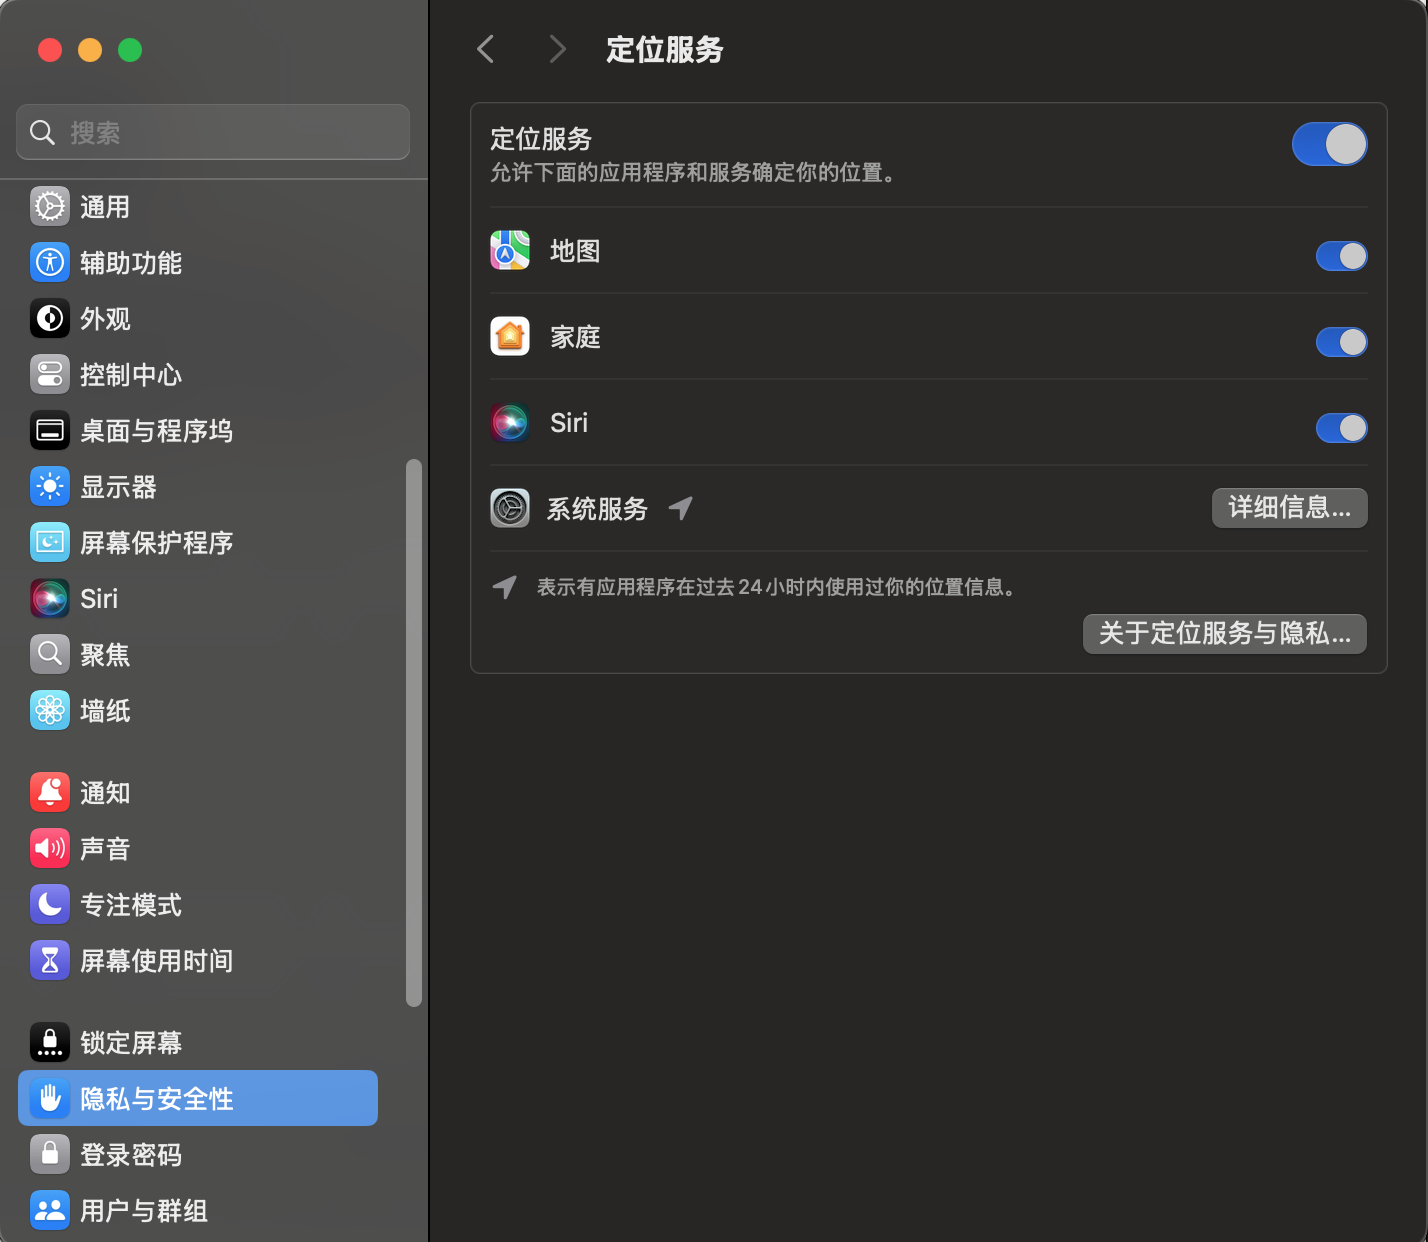The width and height of the screenshot is (1428, 1242).
Task: Click the Home (家庭) app icon
Action: [510, 337]
